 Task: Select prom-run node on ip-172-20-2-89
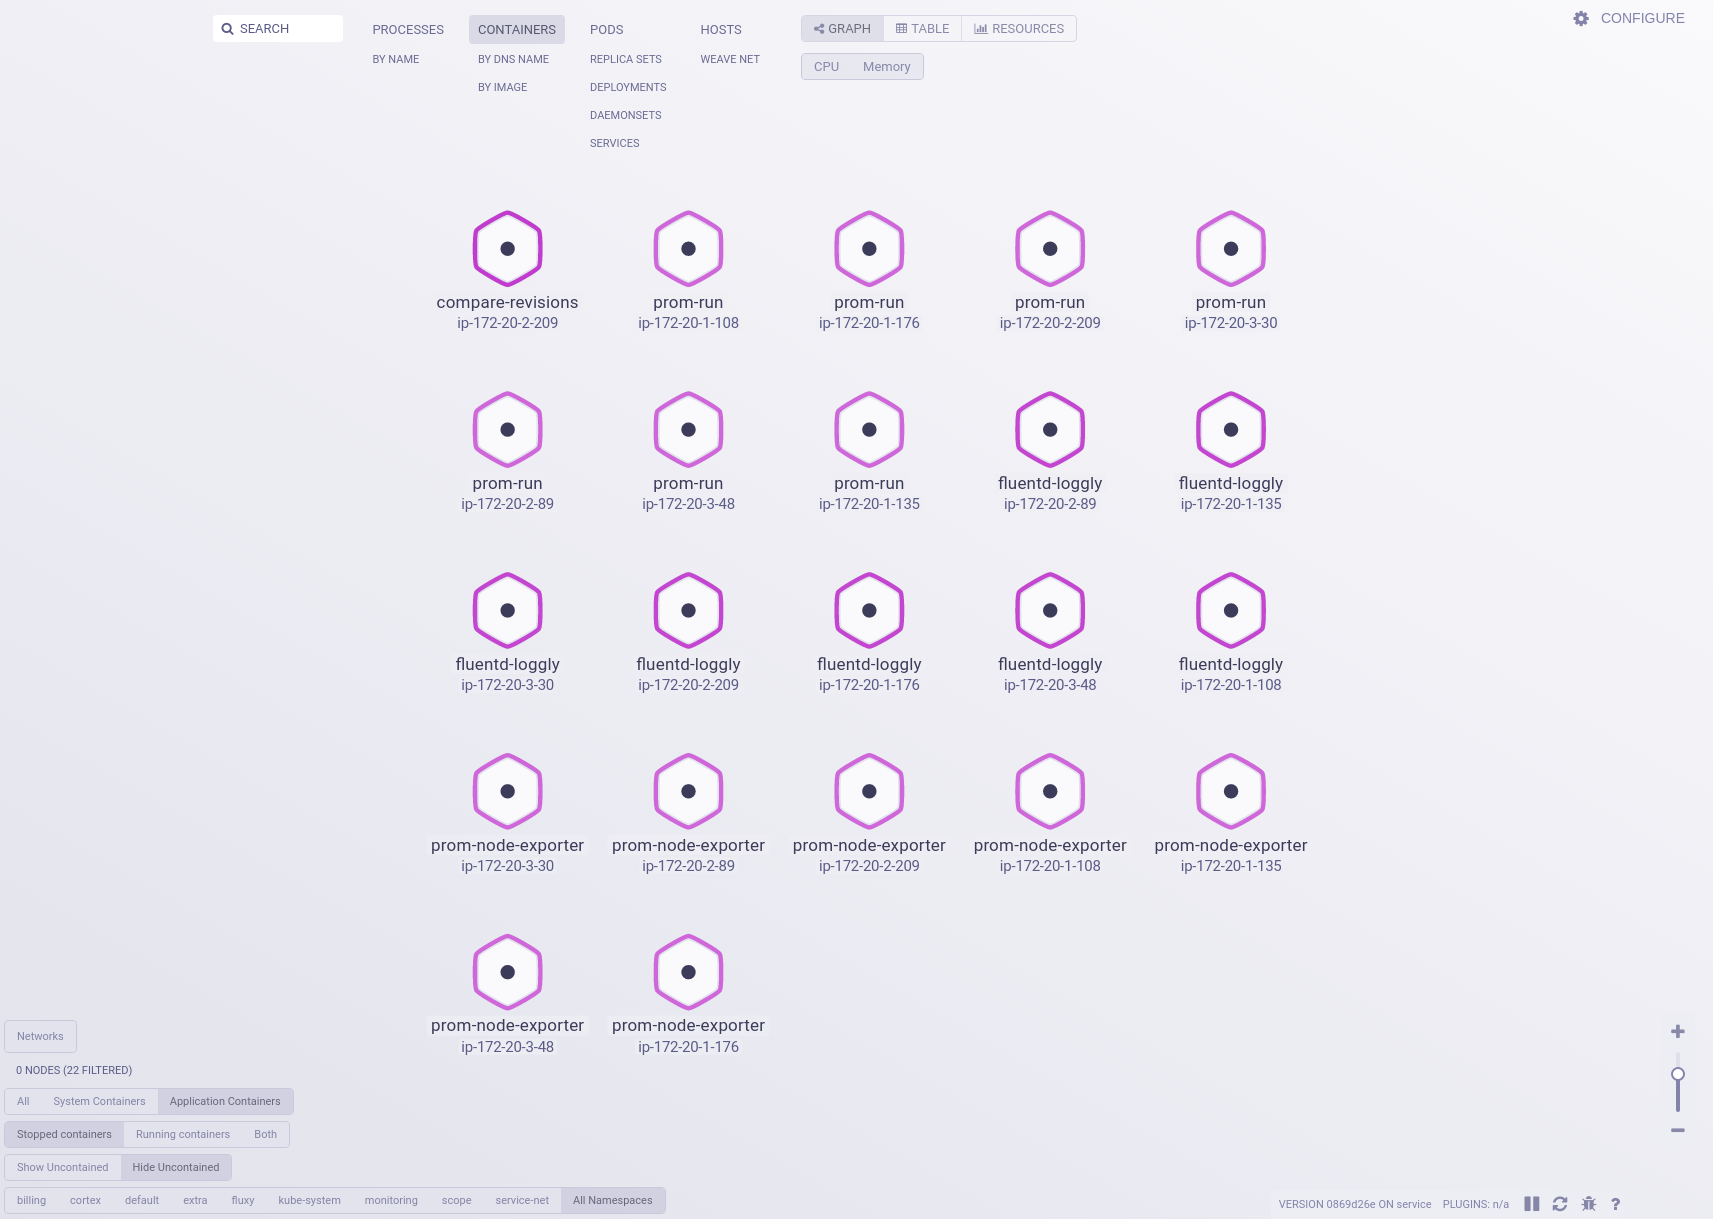(x=507, y=430)
